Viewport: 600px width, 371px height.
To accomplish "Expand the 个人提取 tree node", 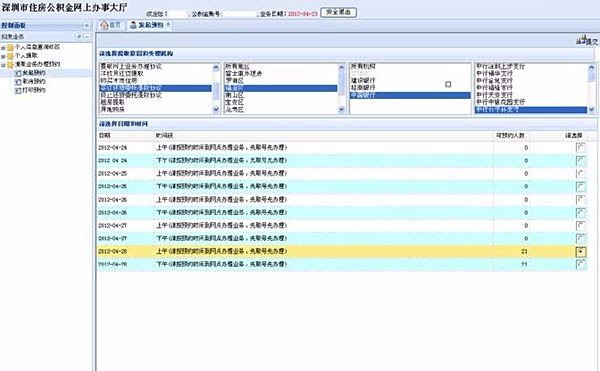I will point(3,57).
